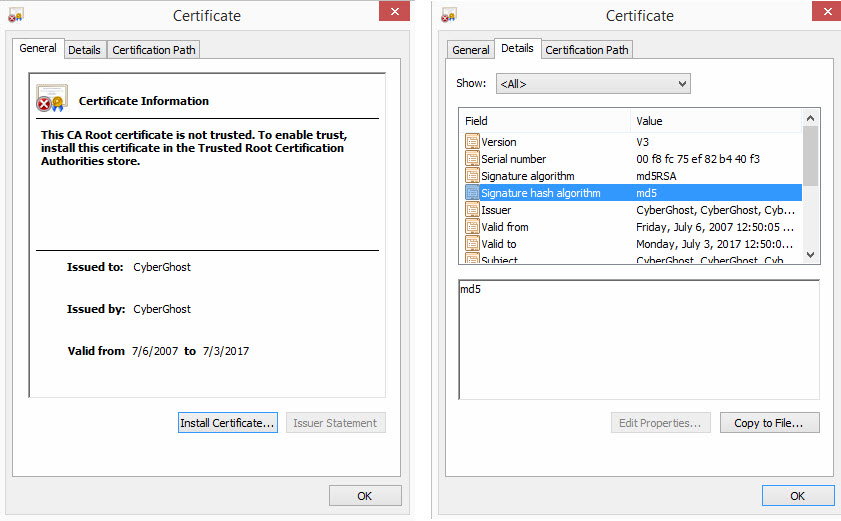Click the Serial number field icon
The width and height of the screenshot is (841, 521).
[x=472, y=159]
